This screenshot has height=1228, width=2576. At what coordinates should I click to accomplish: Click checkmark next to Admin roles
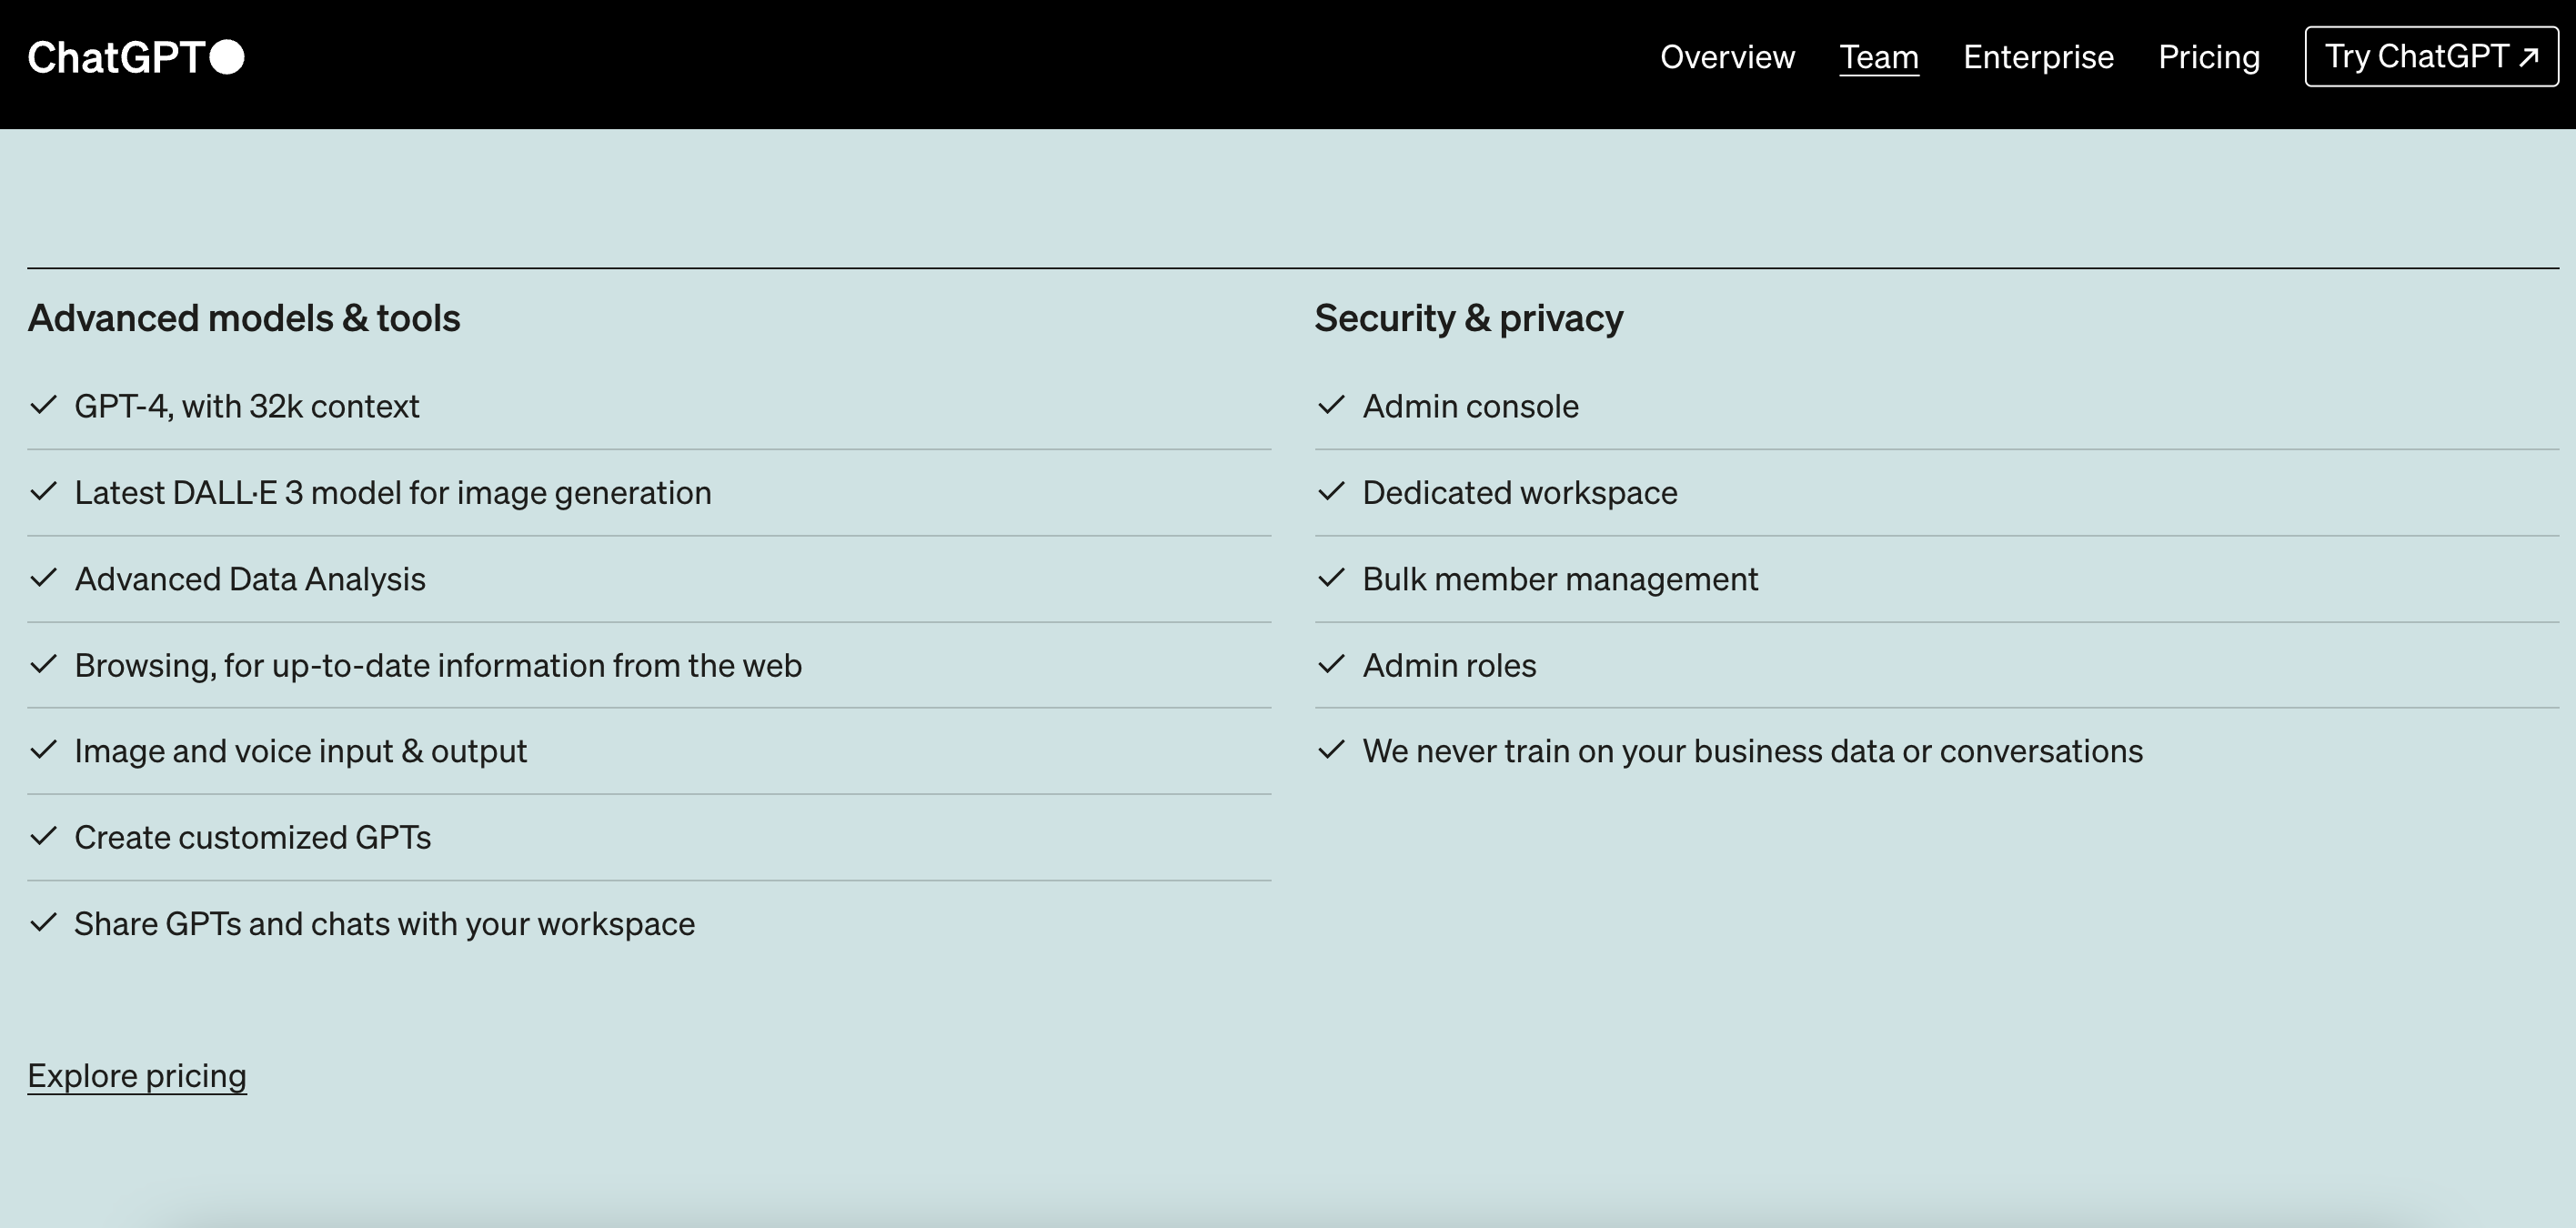coord(1331,664)
